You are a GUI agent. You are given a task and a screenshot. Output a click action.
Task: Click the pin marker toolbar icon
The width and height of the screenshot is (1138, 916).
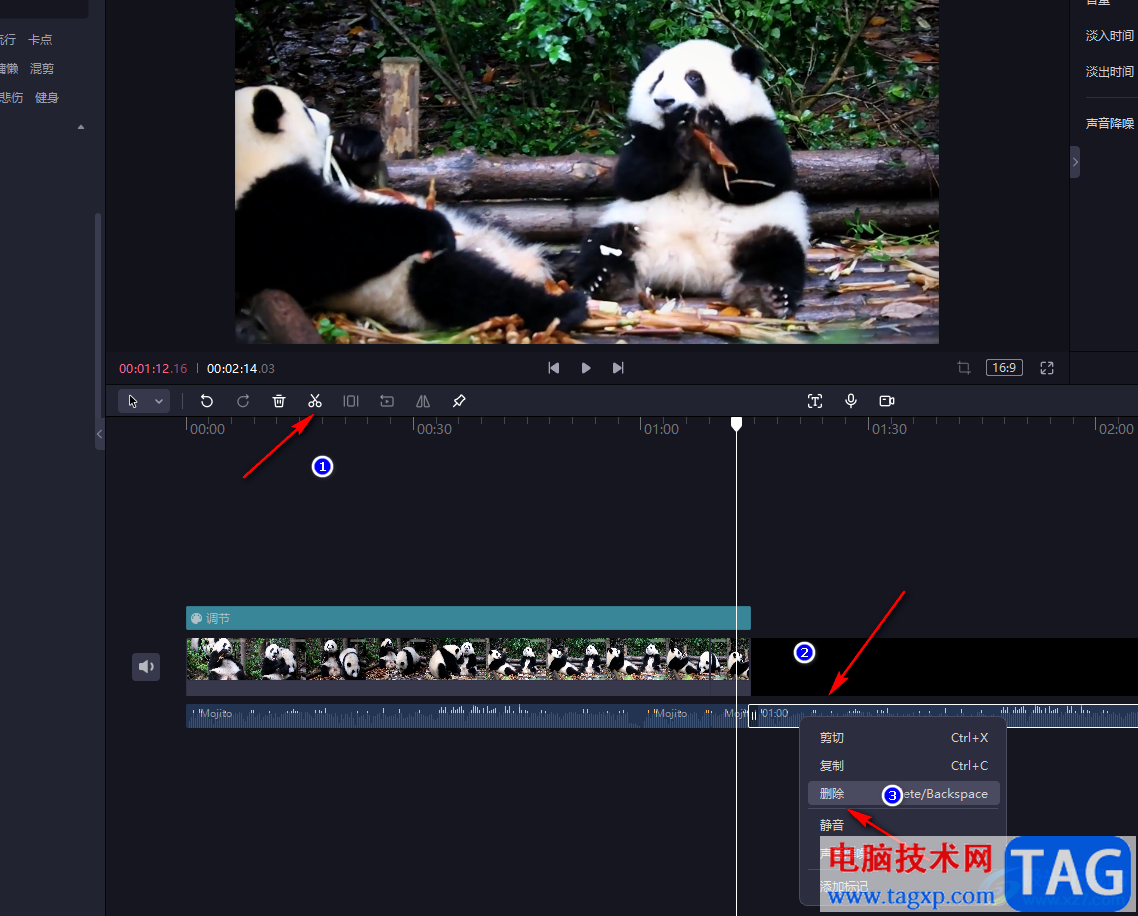(x=459, y=401)
